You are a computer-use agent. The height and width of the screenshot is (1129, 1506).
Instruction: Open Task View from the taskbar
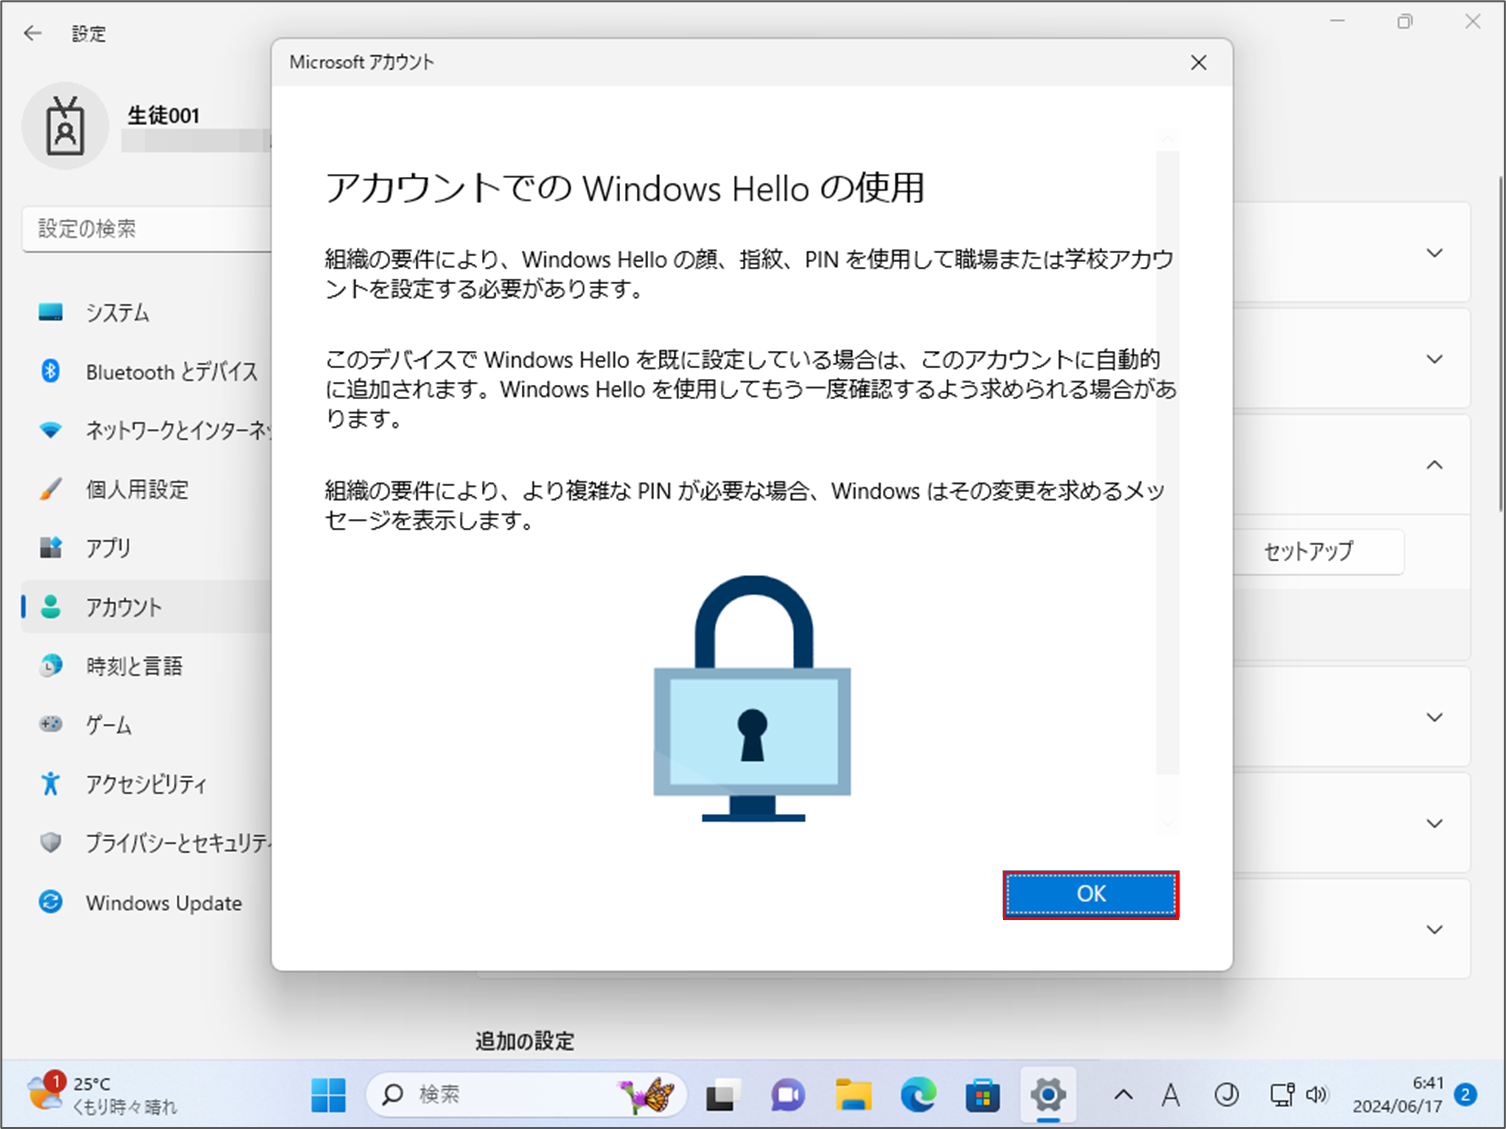pyautogui.click(x=722, y=1095)
